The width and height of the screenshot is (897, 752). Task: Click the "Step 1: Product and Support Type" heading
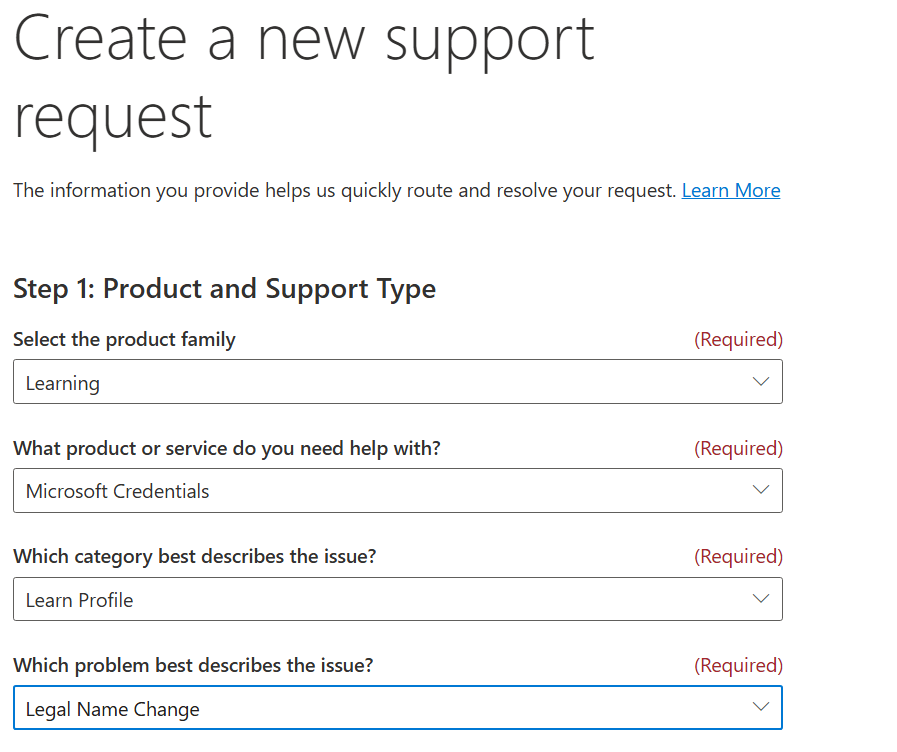click(224, 289)
